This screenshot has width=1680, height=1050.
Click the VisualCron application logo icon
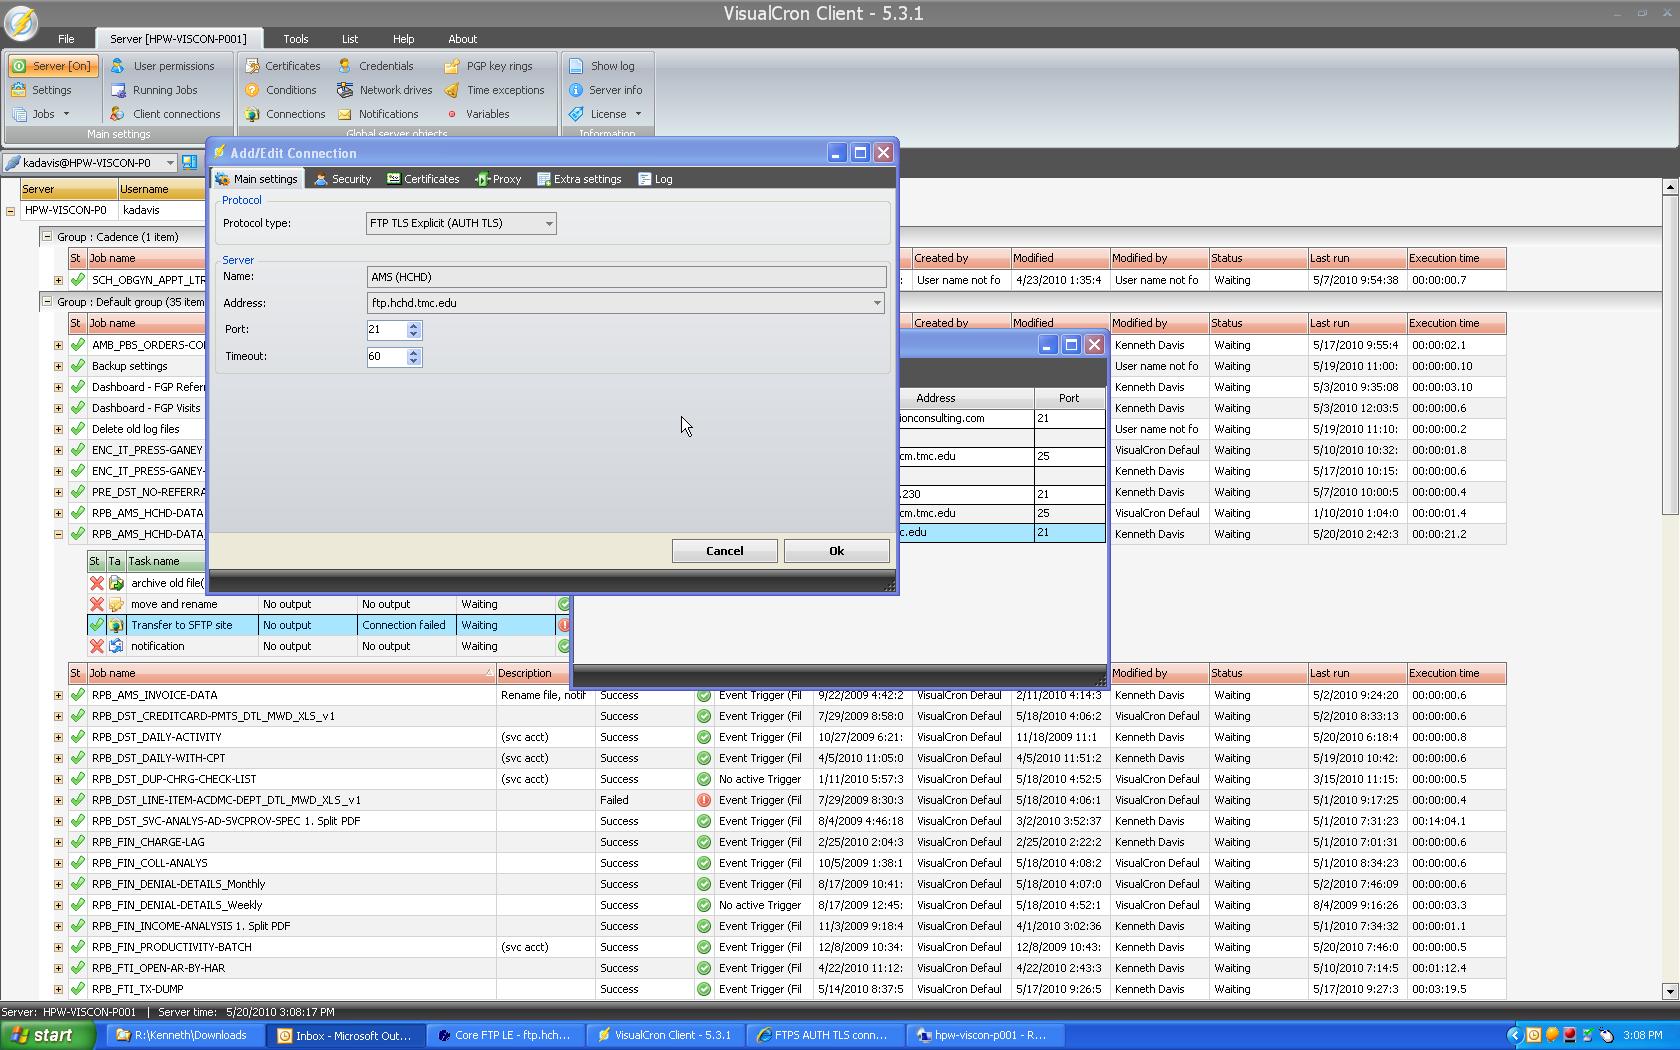20,22
